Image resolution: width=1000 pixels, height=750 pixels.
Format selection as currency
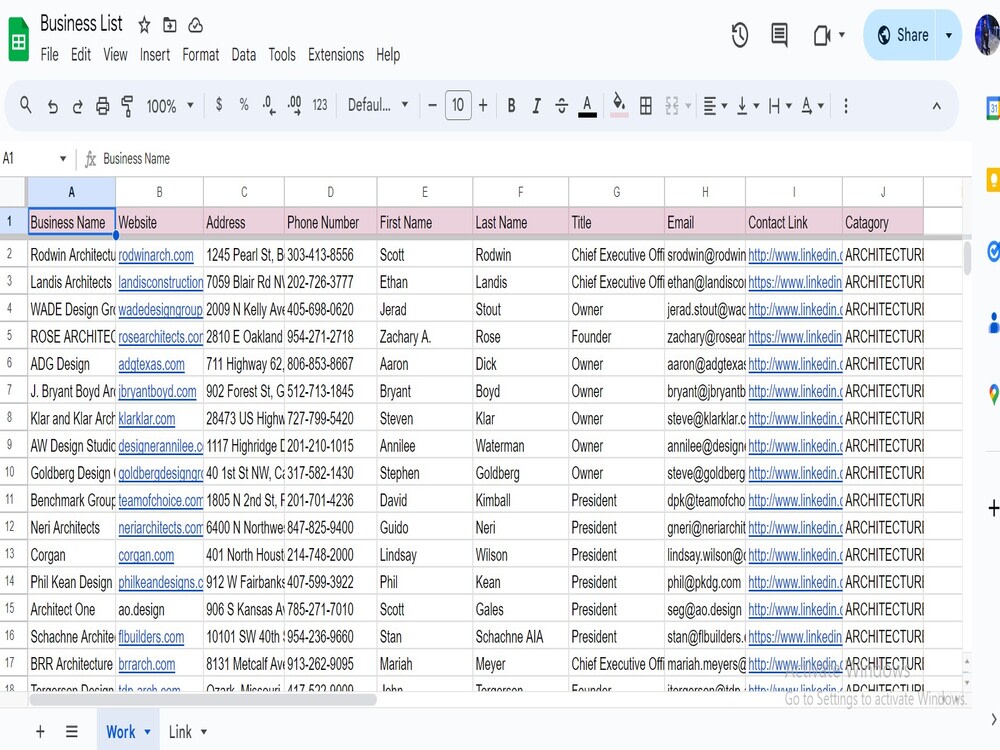pyautogui.click(x=219, y=104)
